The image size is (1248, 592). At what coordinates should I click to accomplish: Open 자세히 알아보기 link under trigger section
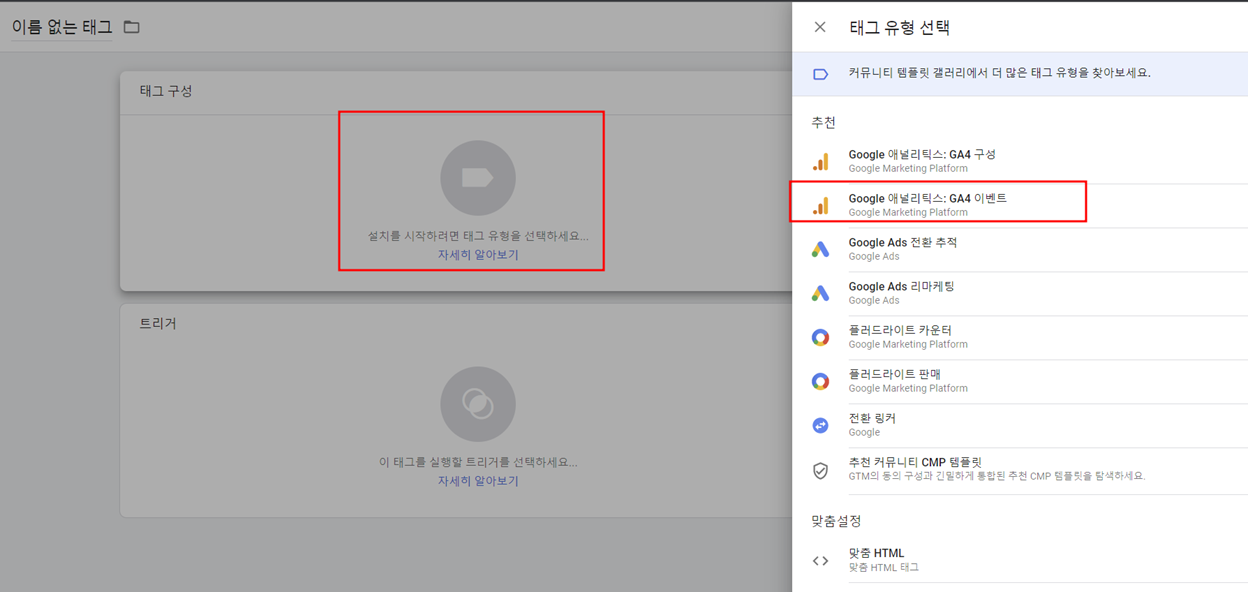click(x=478, y=481)
